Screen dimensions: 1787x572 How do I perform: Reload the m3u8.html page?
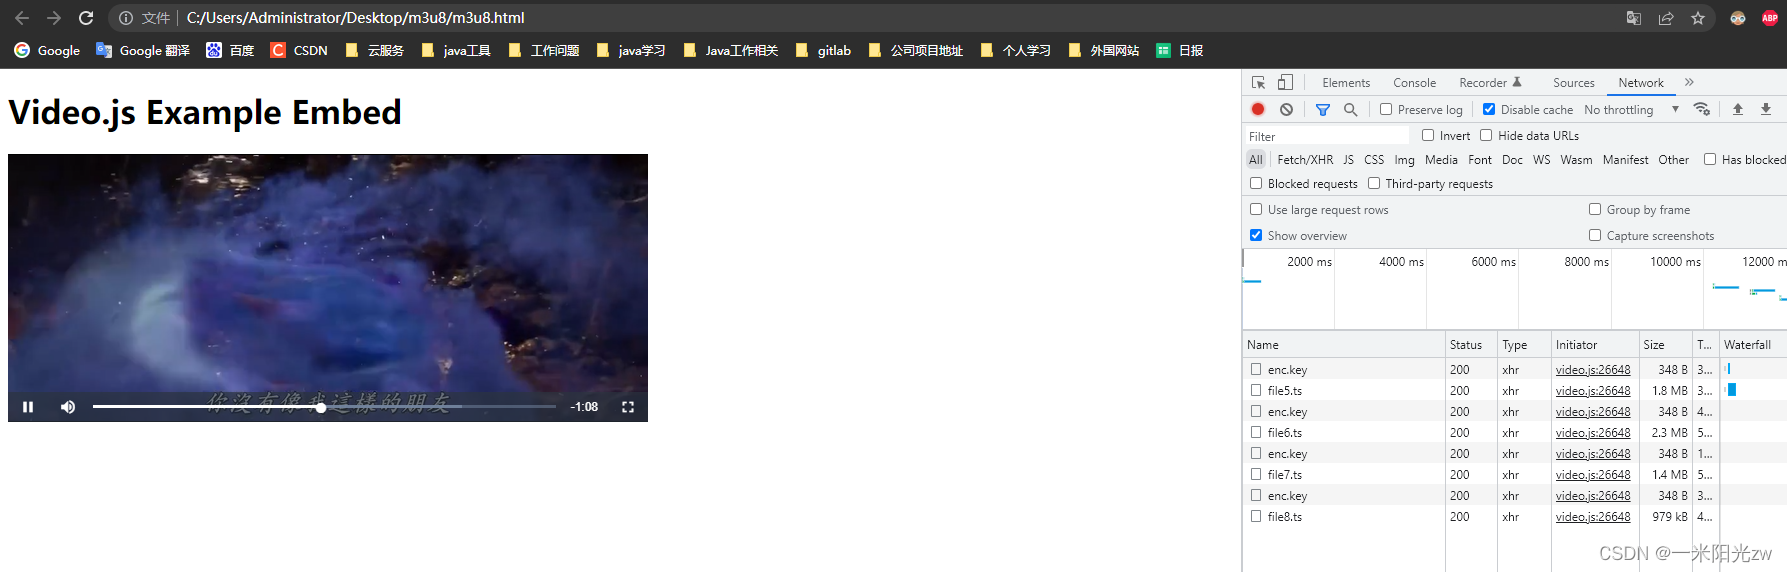click(86, 18)
